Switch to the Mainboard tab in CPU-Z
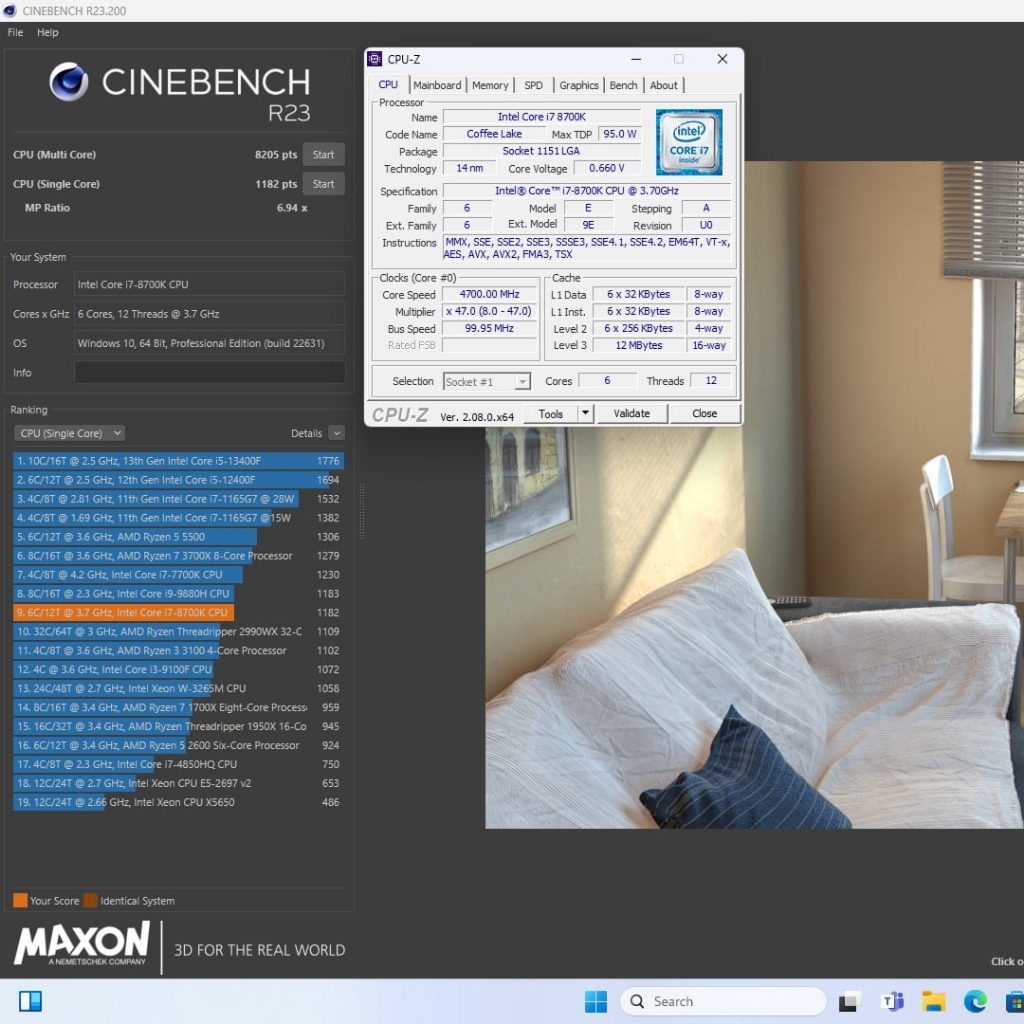1024x1024 pixels. pos(437,86)
